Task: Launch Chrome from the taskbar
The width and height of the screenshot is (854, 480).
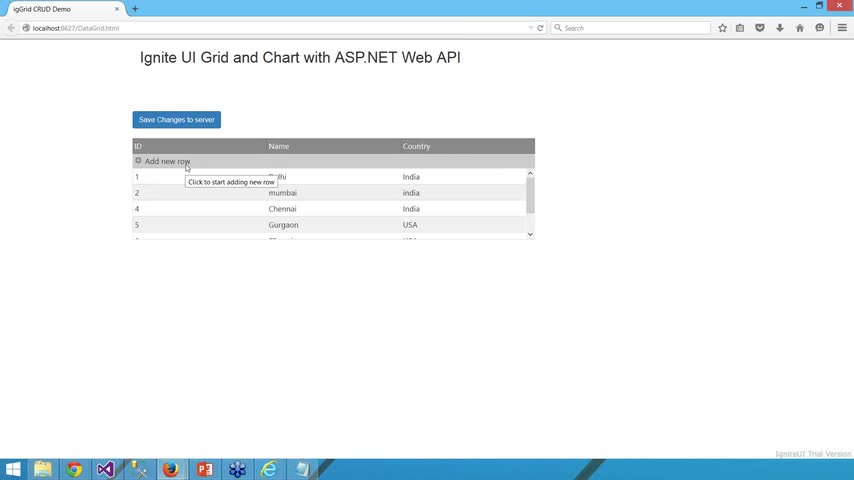Action: tap(74, 469)
